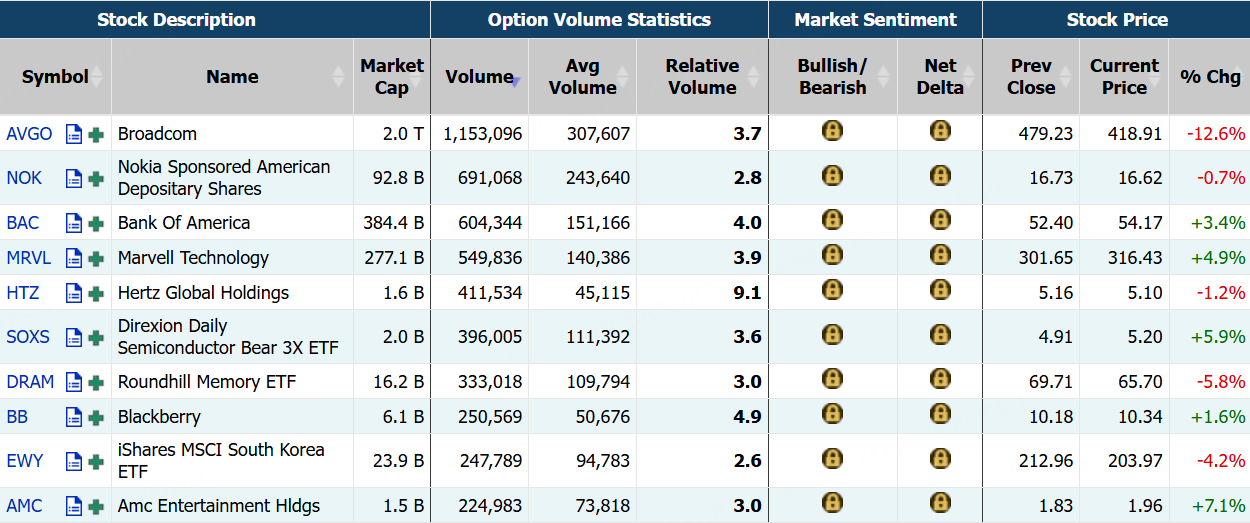
Task: Sort by the % Chg column header
Action: (x=1210, y=77)
